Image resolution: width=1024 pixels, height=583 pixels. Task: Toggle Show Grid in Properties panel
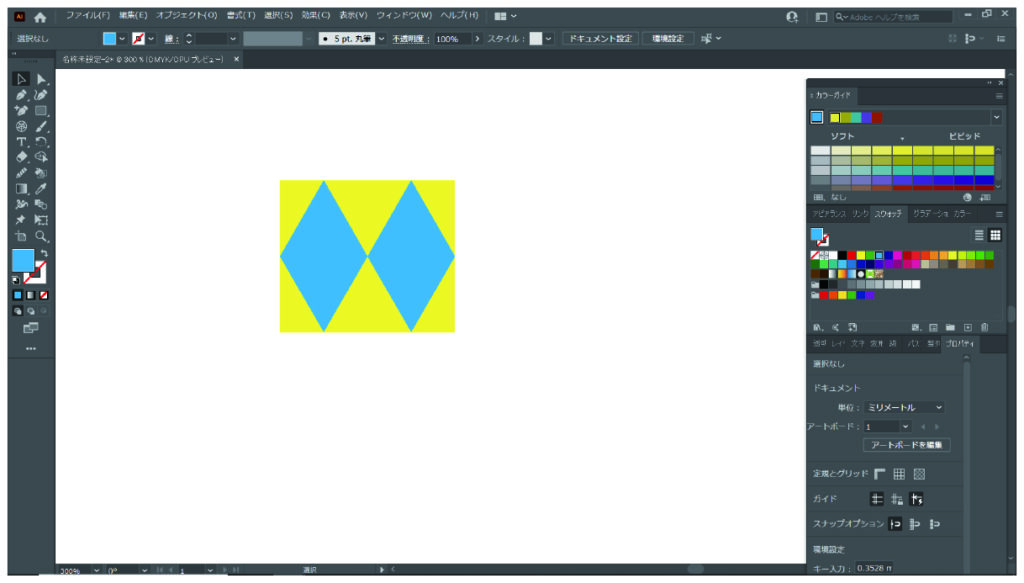899,474
